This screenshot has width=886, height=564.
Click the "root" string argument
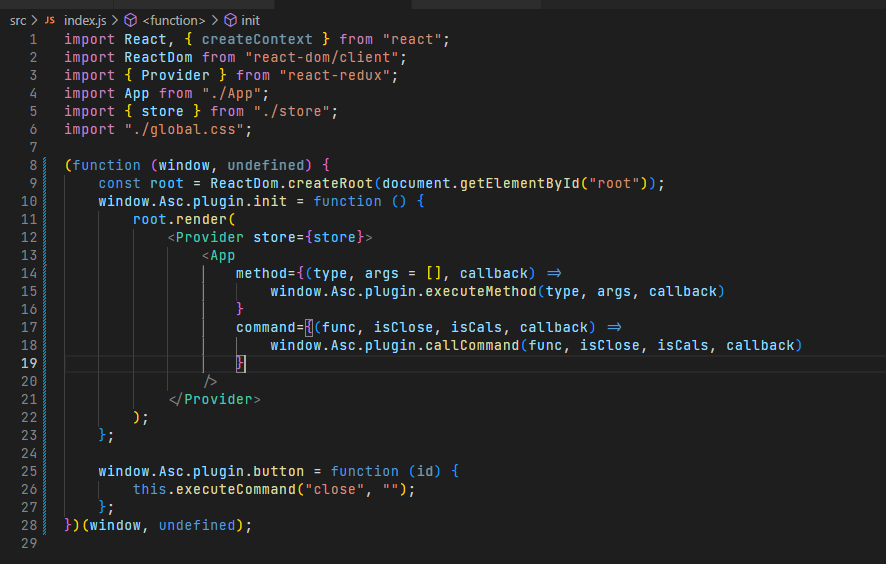[x=614, y=184]
